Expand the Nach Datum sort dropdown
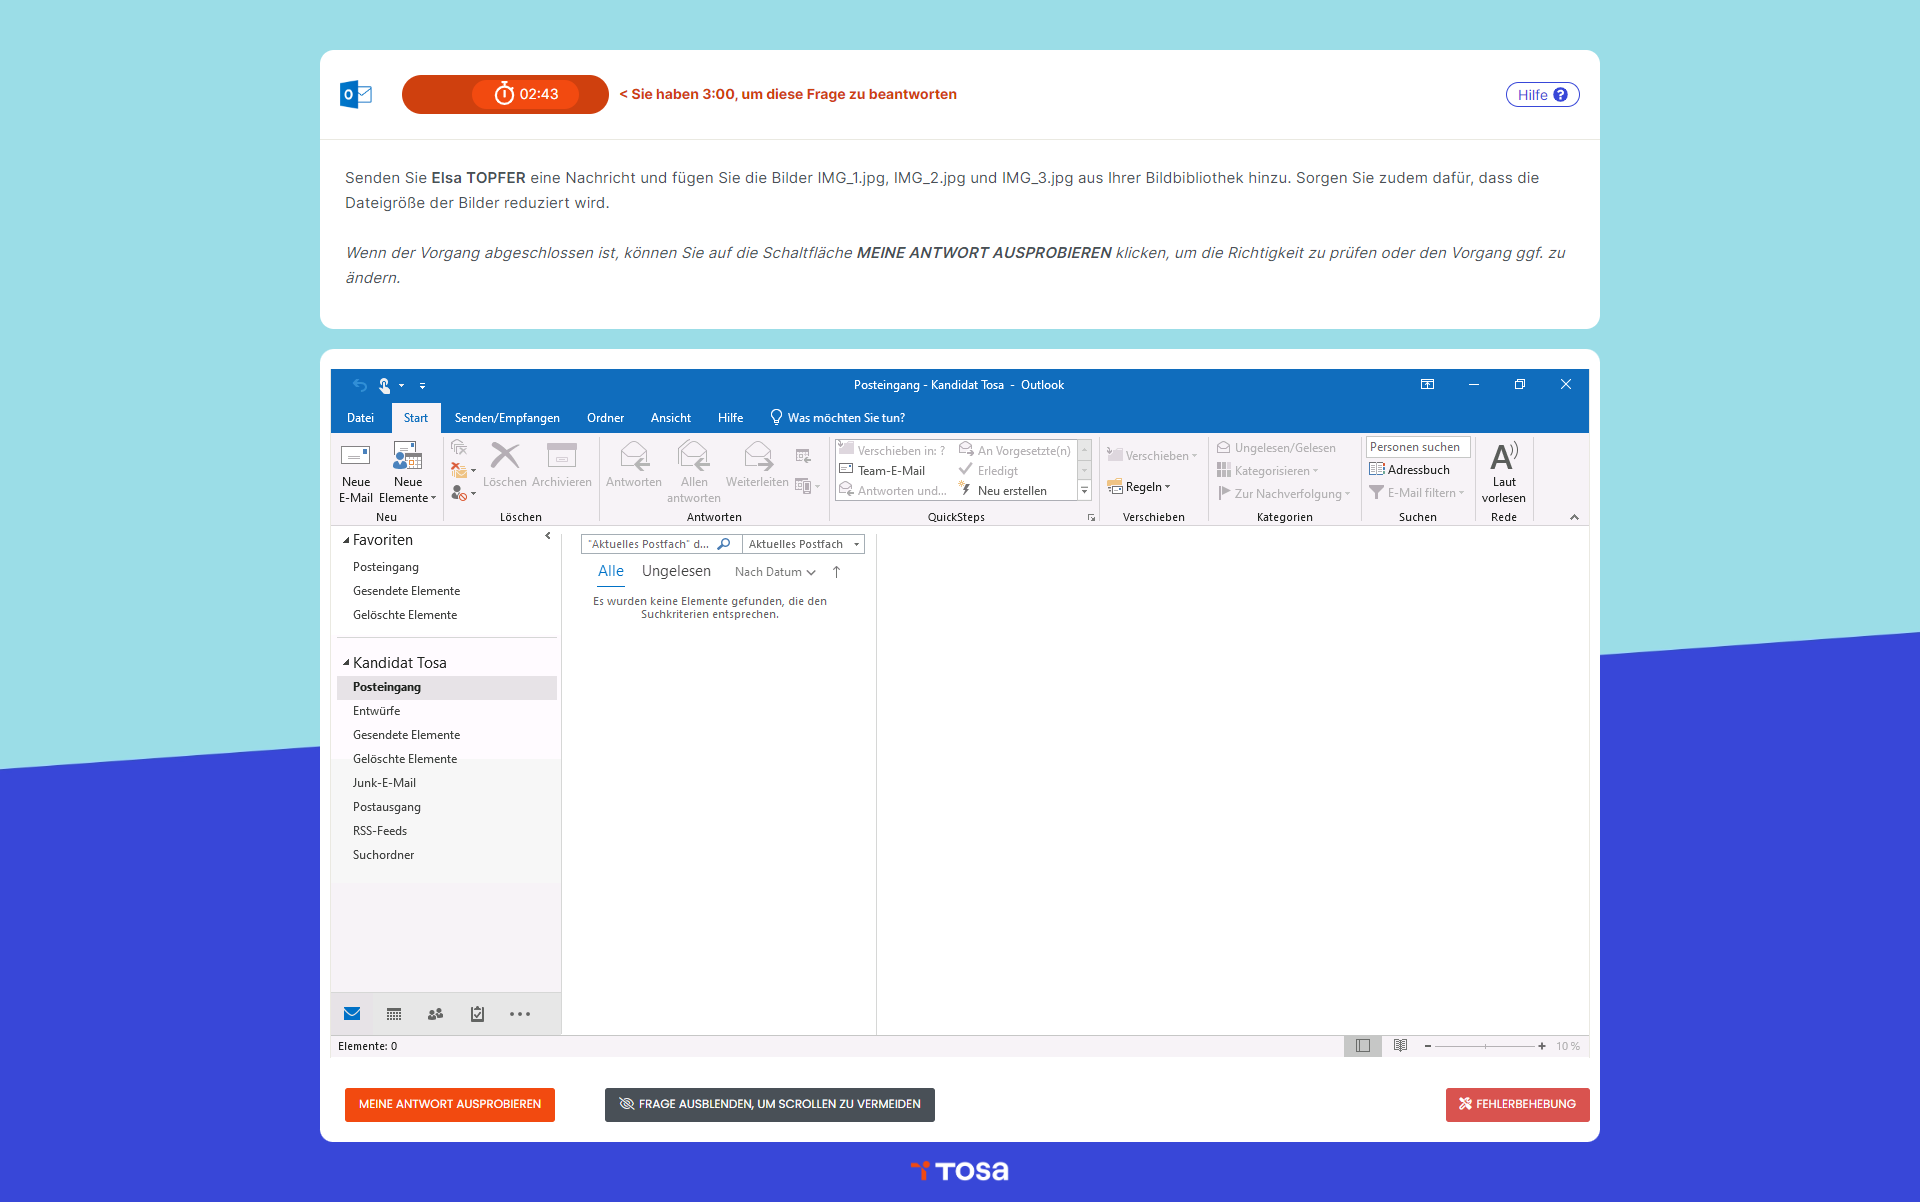1920x1202 pixels. (775, 572)
